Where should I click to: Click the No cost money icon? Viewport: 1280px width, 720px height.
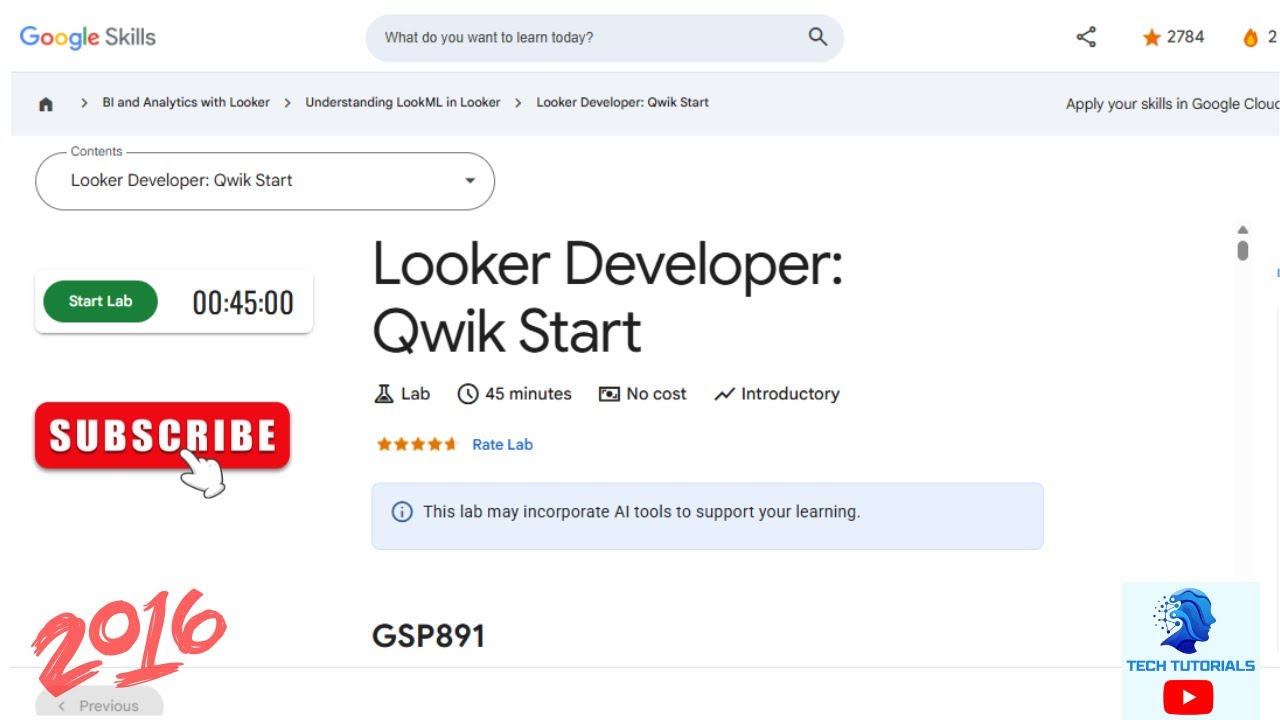609,394
